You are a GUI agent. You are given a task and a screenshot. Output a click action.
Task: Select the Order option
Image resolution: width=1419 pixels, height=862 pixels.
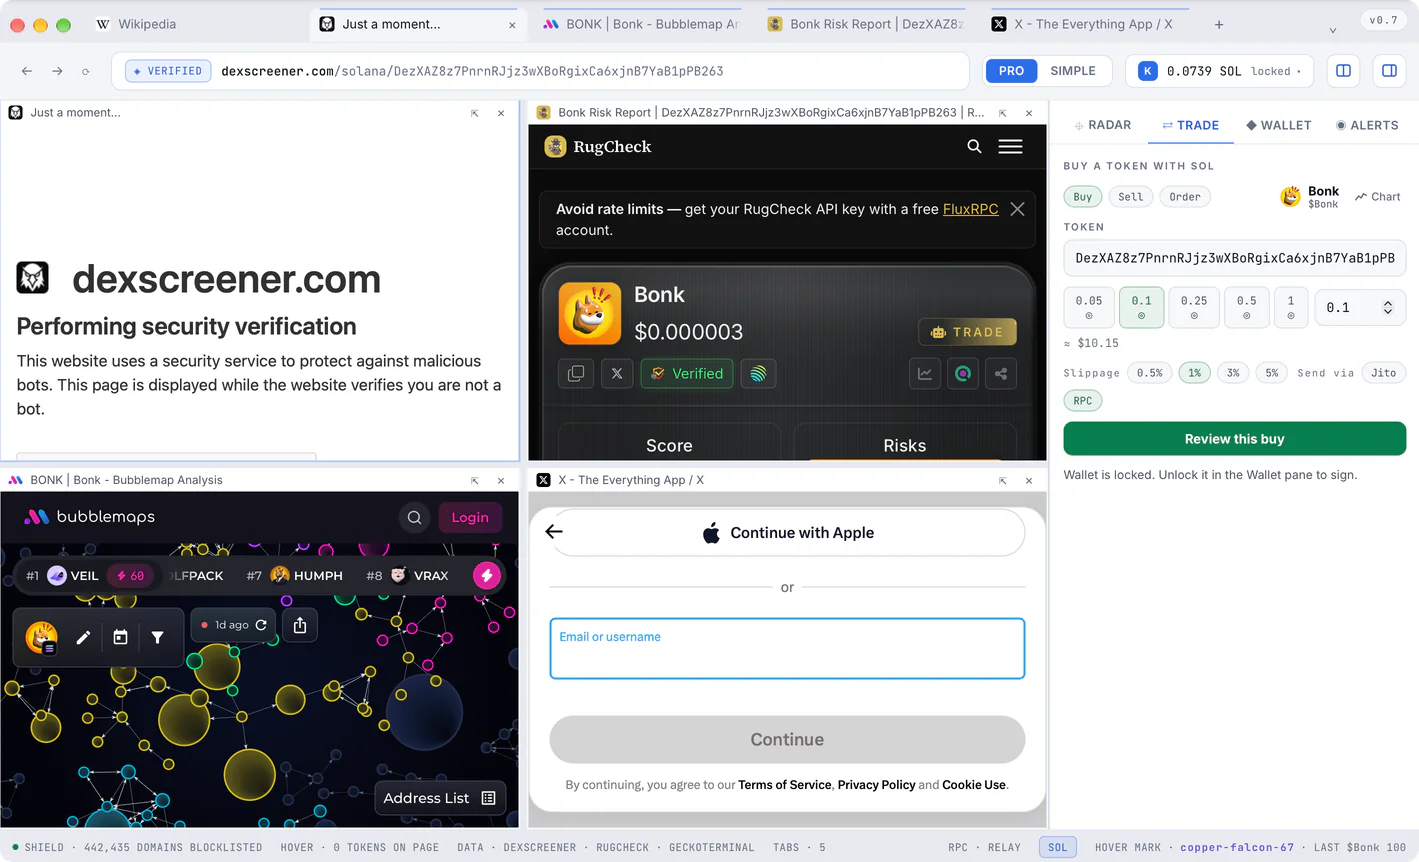[x=1185, y=197]
